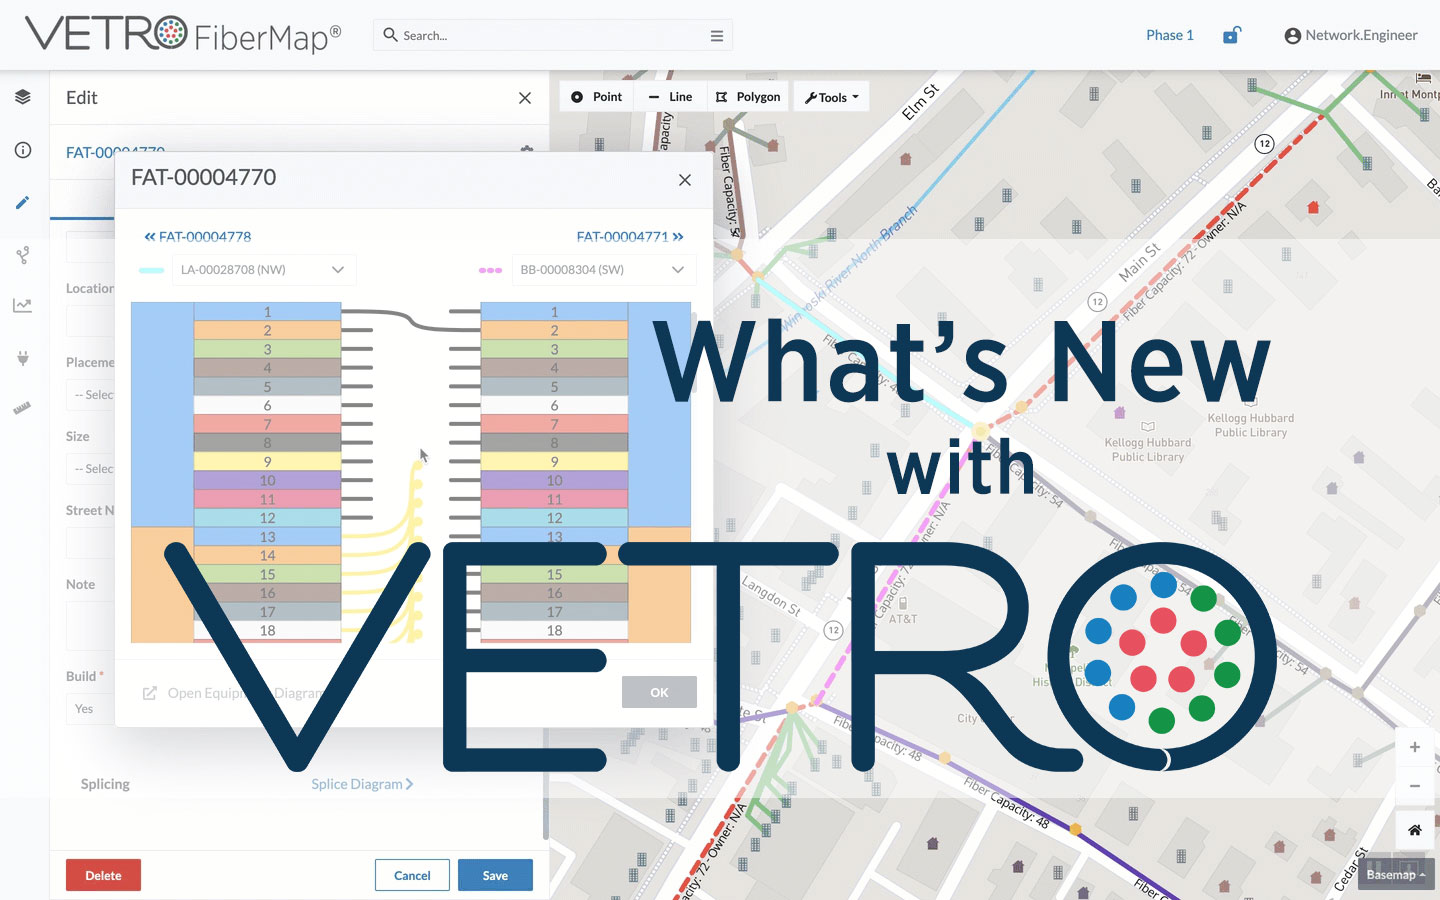This screenshot has width=1440, height=900.
Task: Open the Info panel from the sidebar
Action: 22,149
